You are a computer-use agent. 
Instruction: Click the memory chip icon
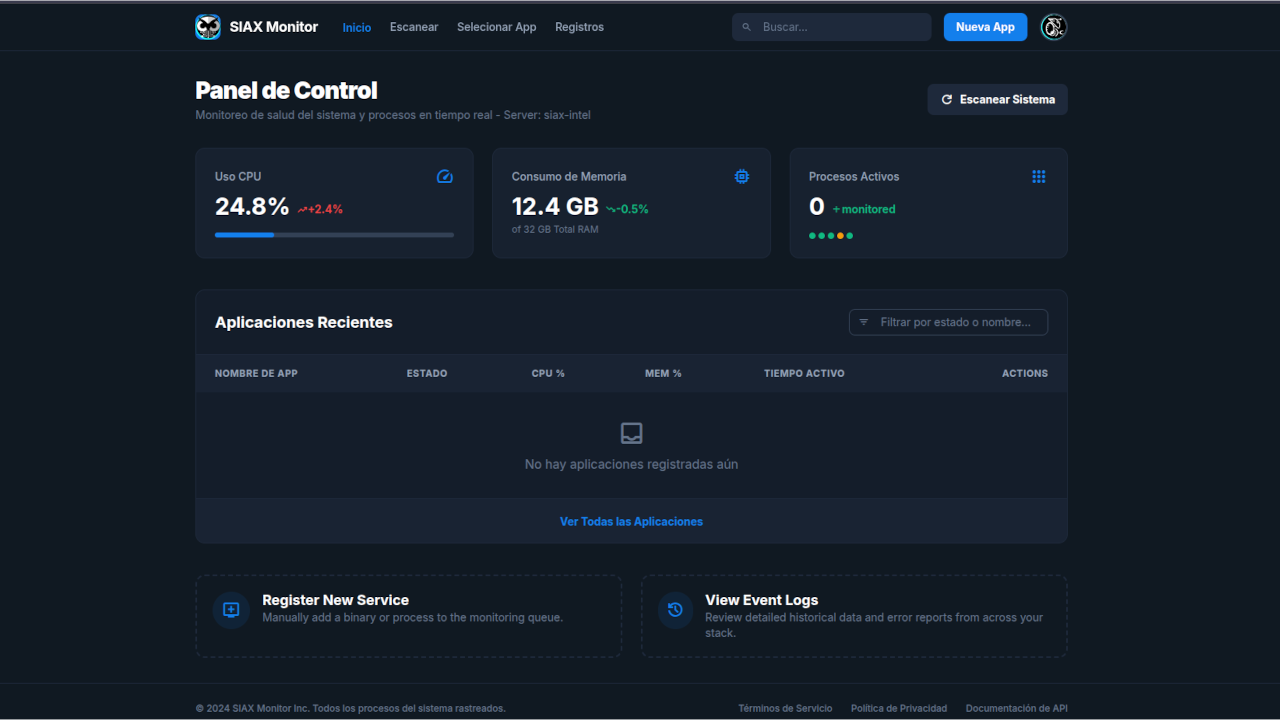(x=741, y=177)
